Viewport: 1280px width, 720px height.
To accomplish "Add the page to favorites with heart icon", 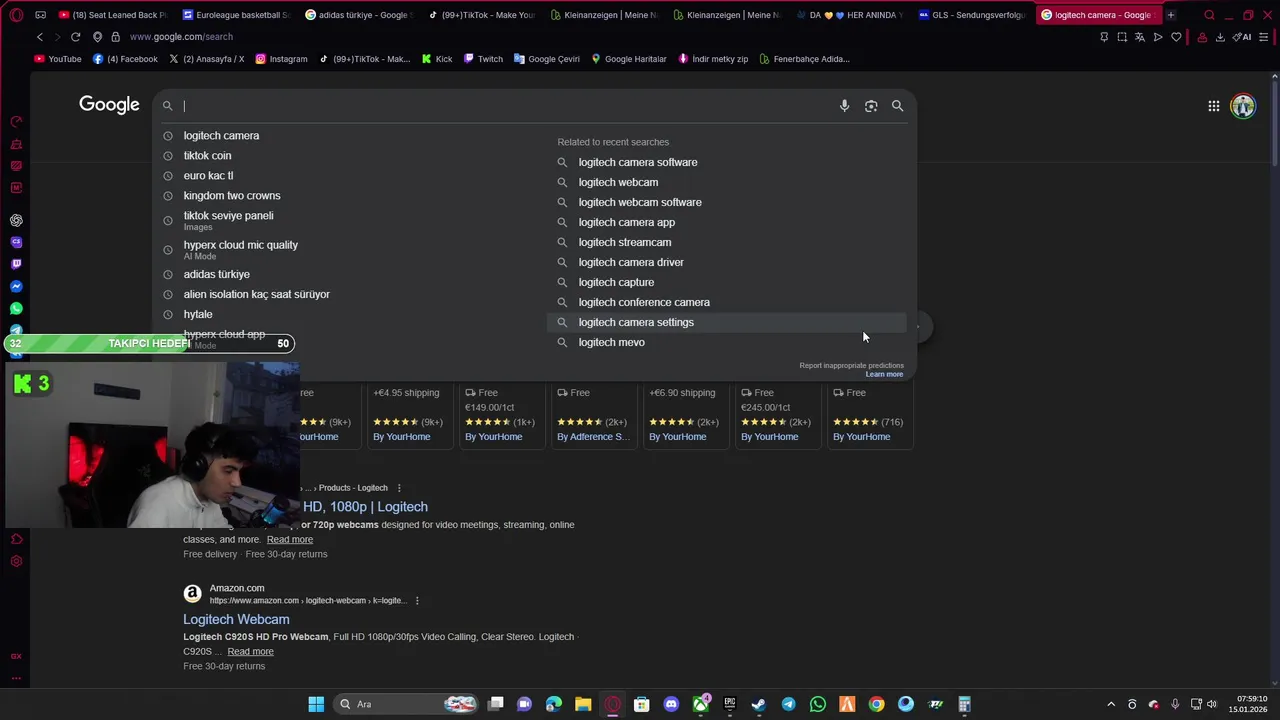I will (1176, 37).
